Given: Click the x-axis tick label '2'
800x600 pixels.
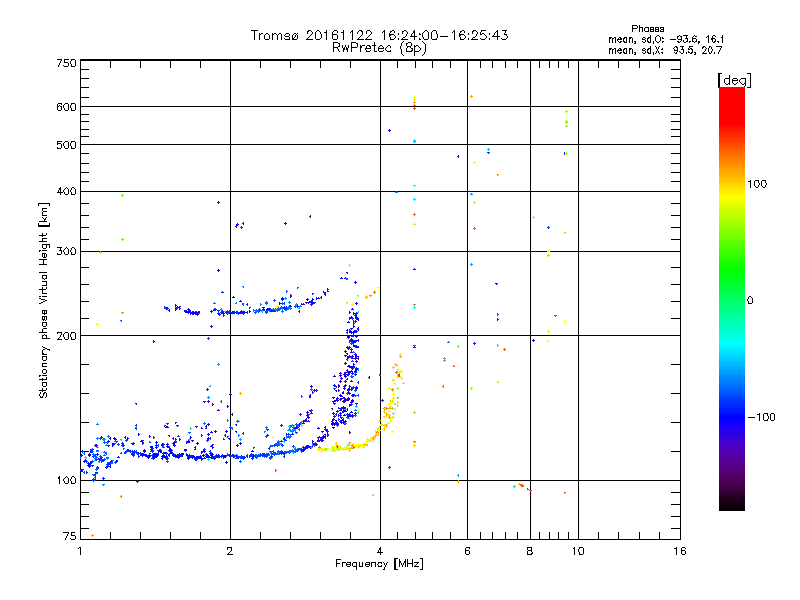Looking at the screenshot, I should 230,551.
